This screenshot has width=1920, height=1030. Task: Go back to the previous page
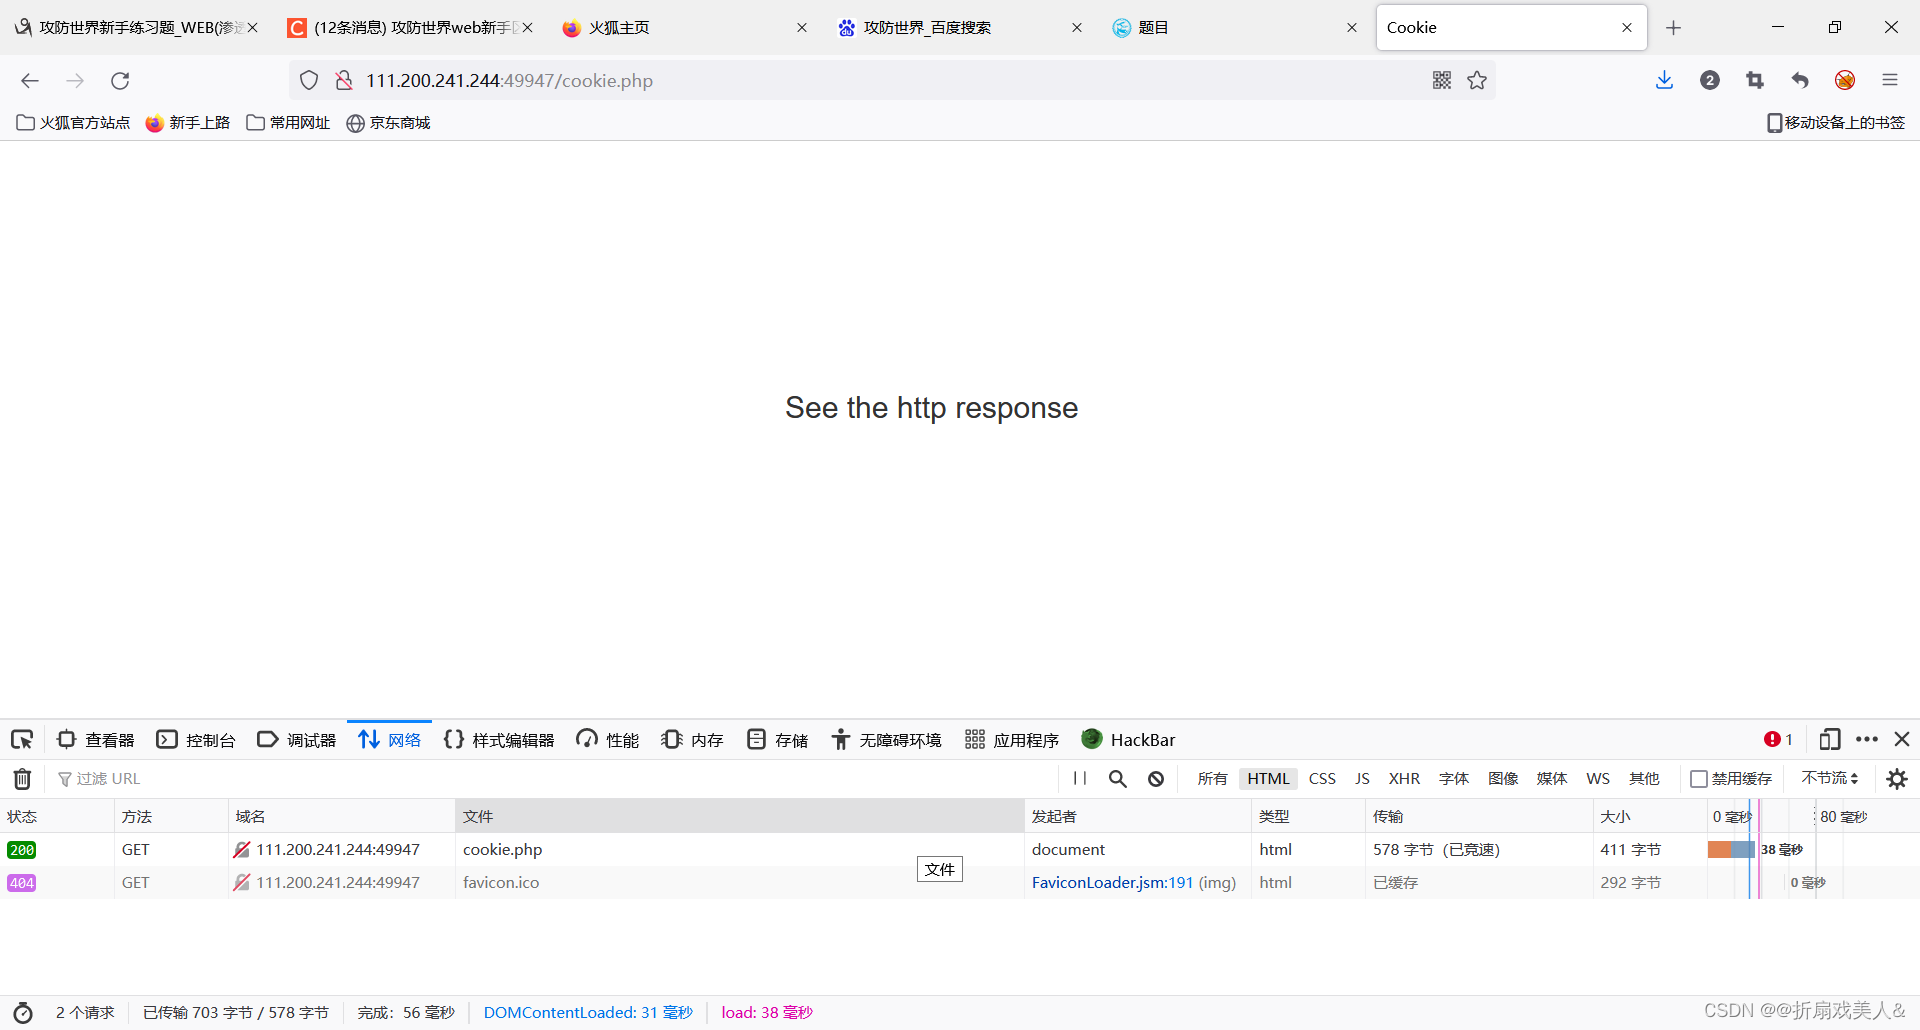pyautogui.click(x=30, y=81)
